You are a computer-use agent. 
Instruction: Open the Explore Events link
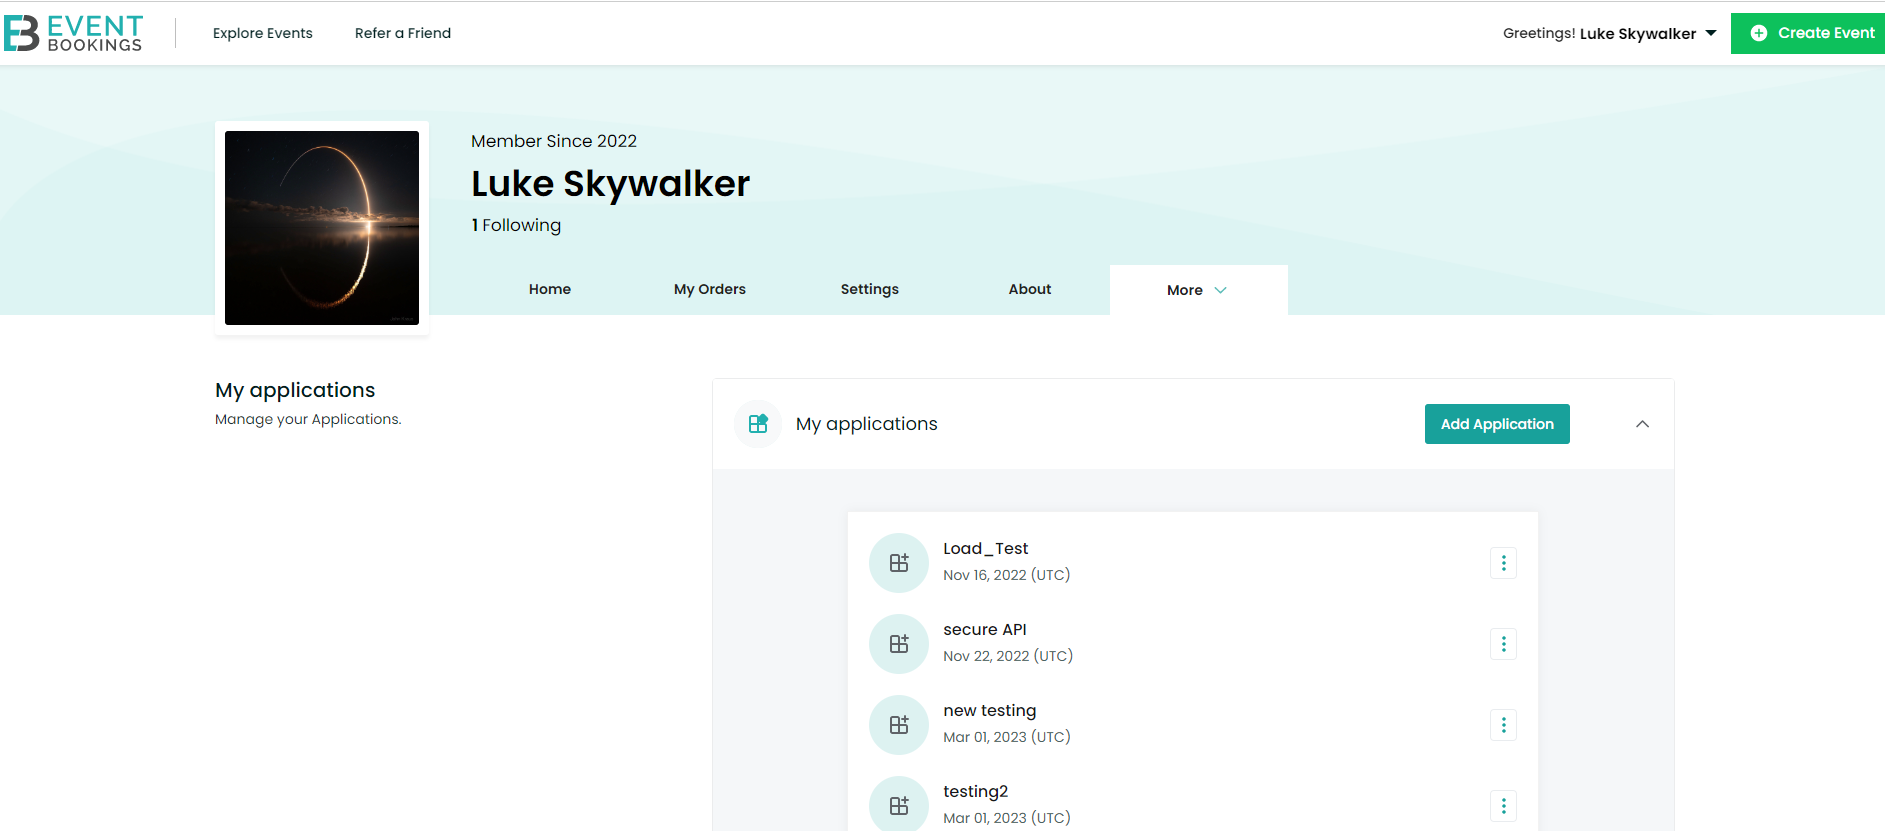(262, 33)
